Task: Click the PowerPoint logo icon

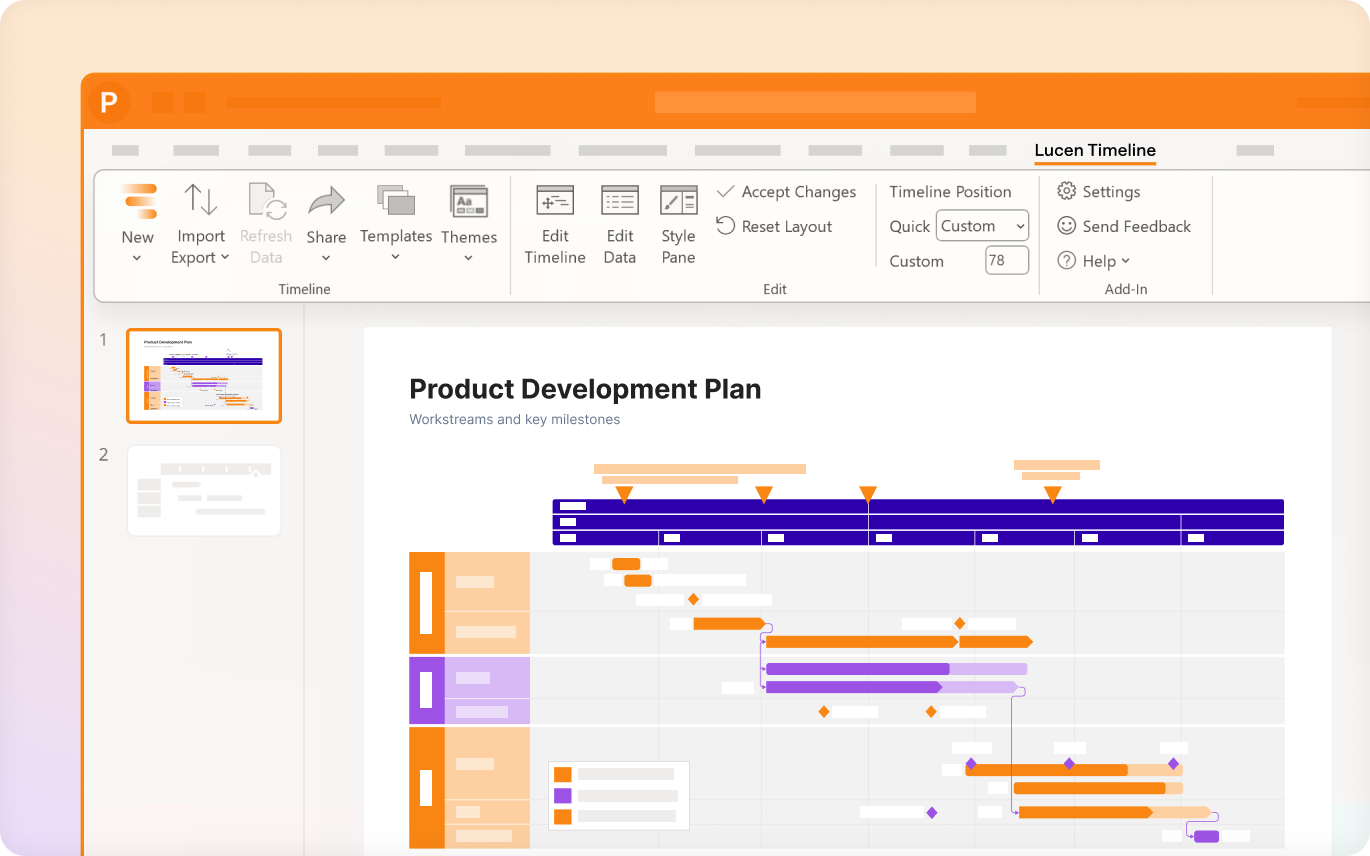Action: [109, 102]
